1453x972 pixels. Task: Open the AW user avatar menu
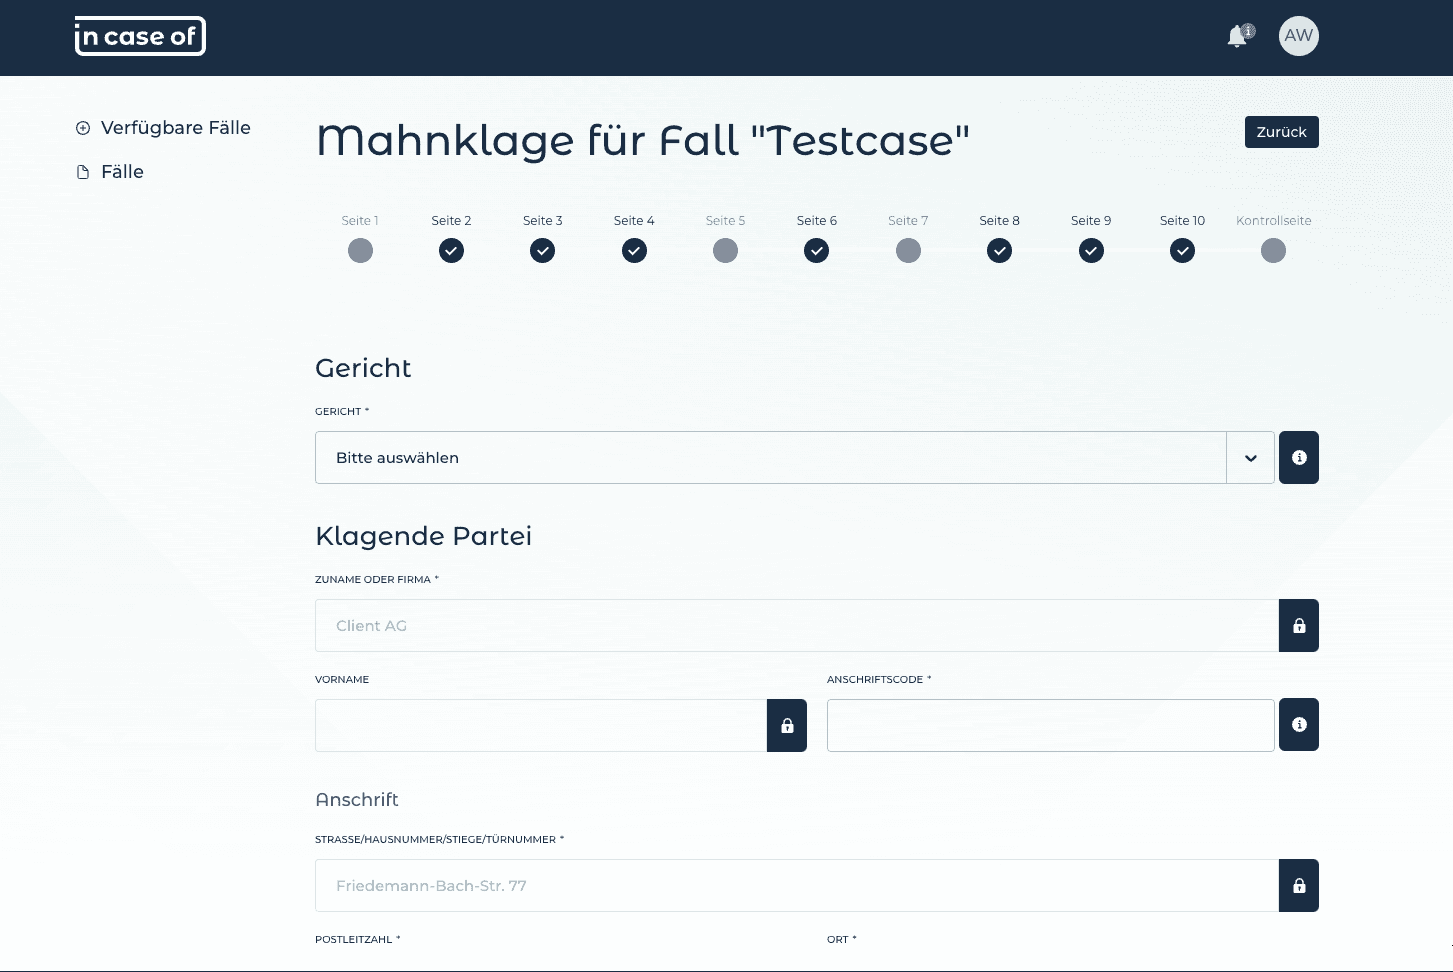click(1298, 36)
